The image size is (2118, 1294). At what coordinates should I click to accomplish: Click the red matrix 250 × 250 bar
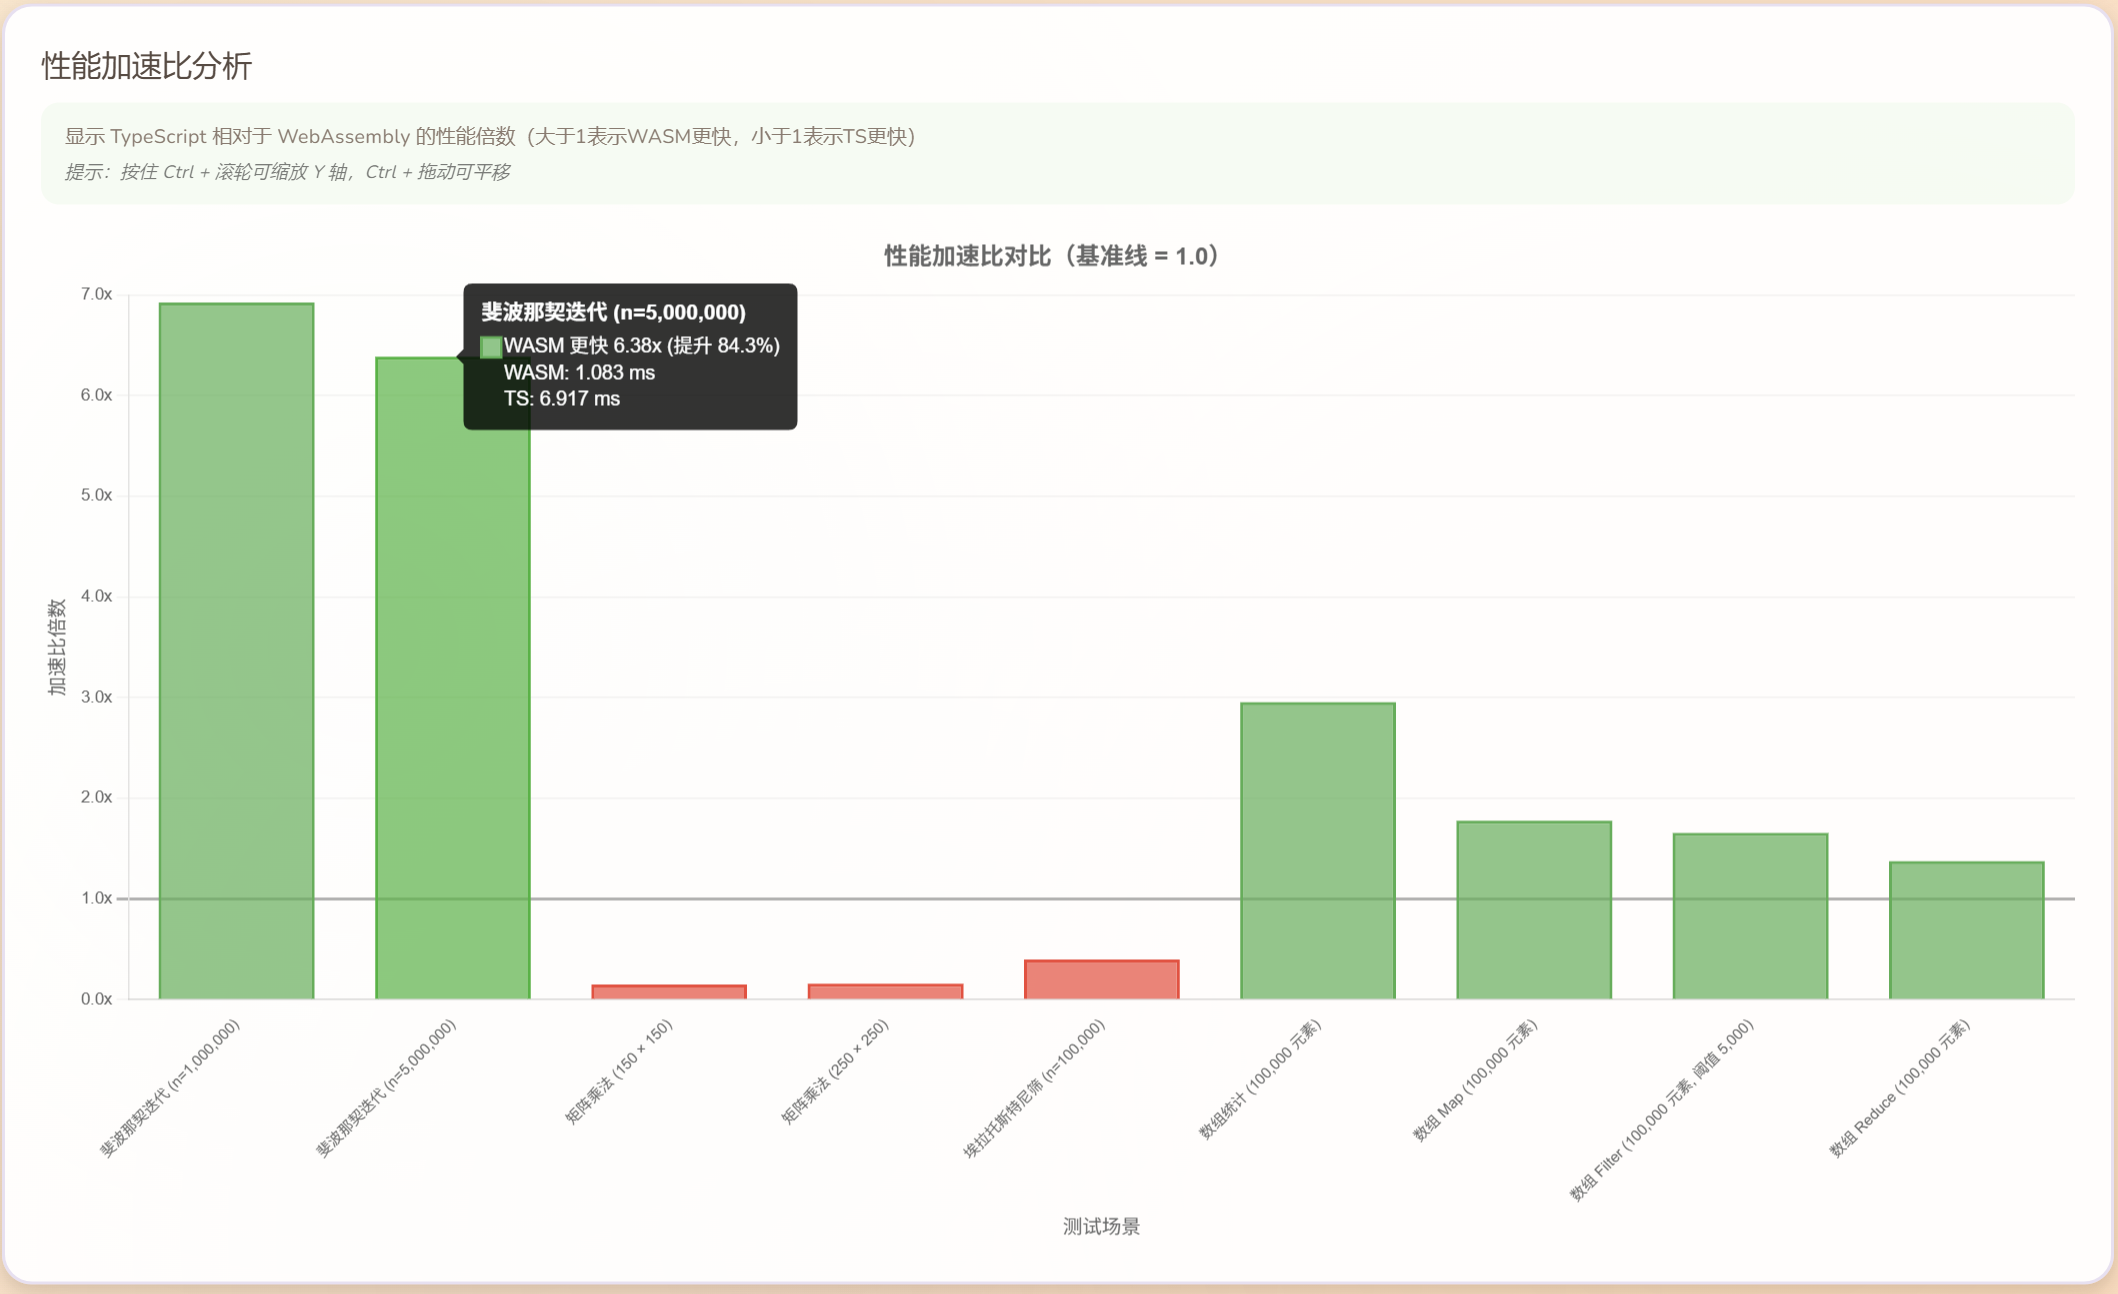click(885, 991)
